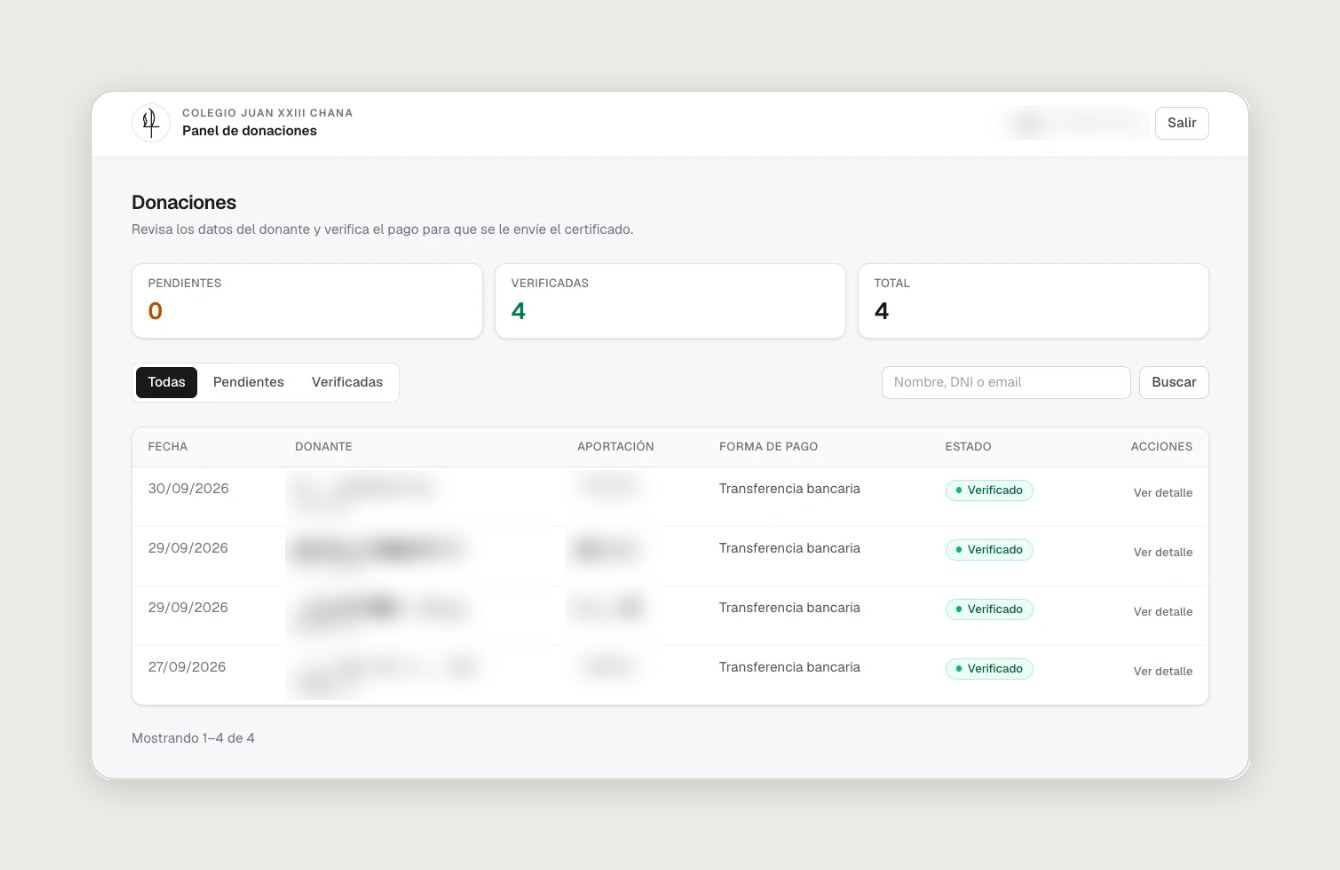This screenshot has height=870, width=1340.
Task: Click the Pendientes summary card
Action: point(307,301)
